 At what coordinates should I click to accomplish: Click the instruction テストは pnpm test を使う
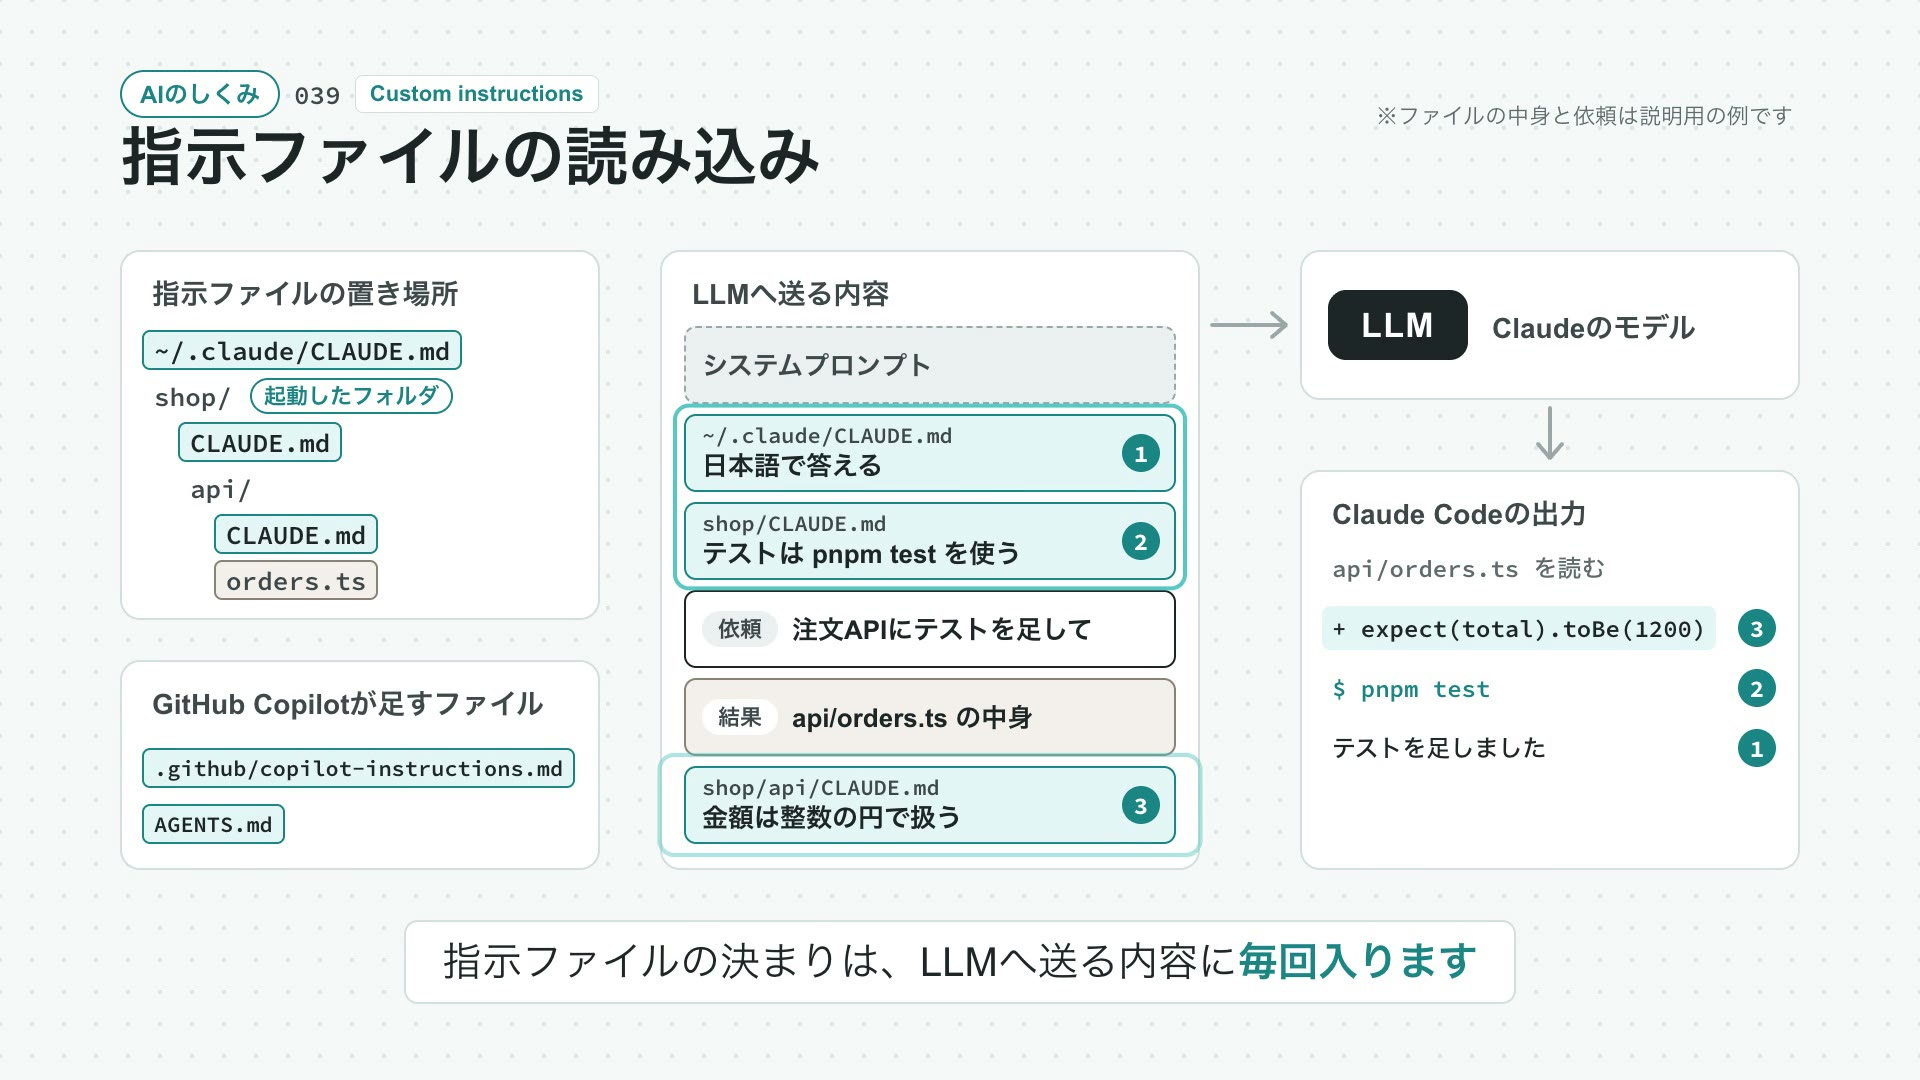click(x=861, y=554)
